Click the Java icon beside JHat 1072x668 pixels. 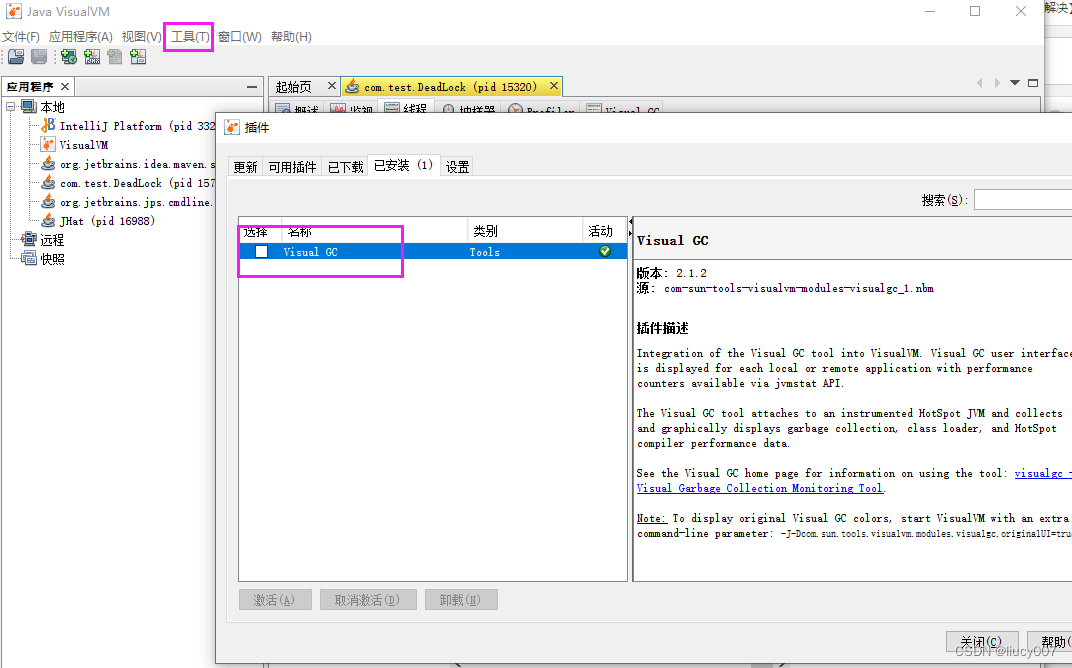click(x=48, y=221)
